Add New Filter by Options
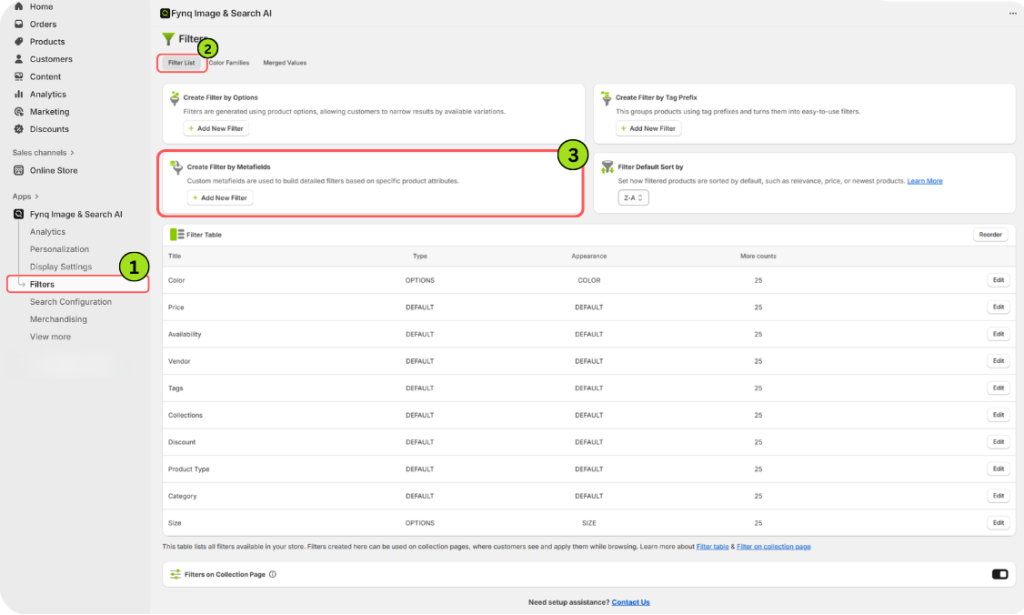The width and height of the screenshot is (1024, 615). (x=216, y=129)
